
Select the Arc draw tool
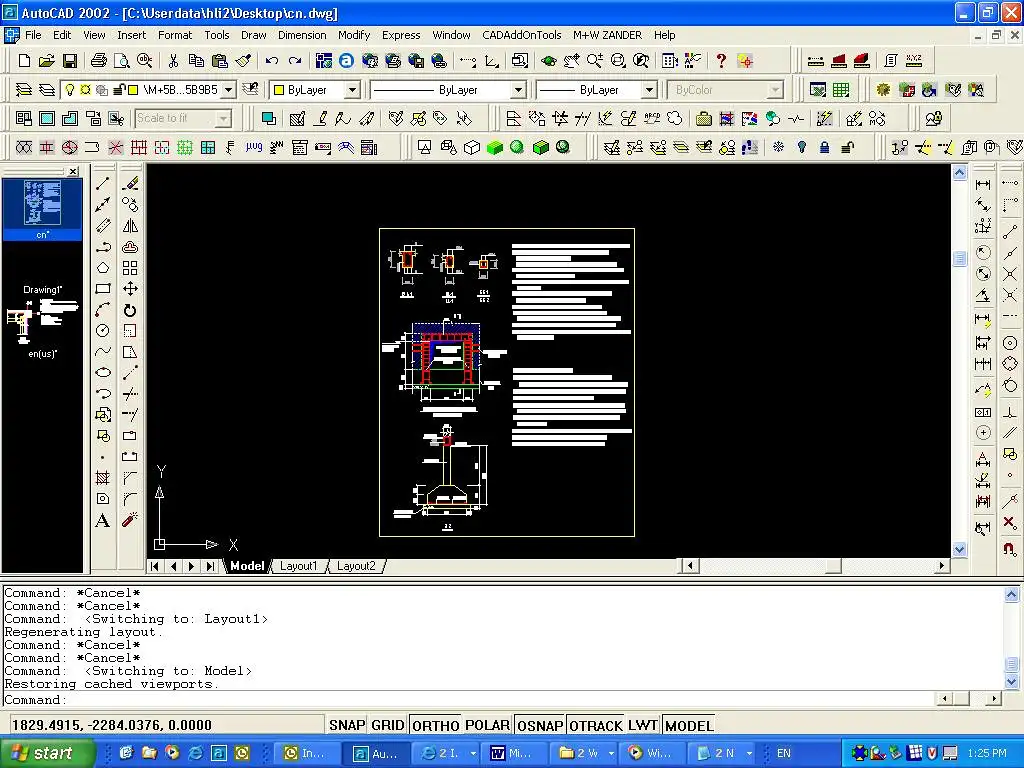point(103,310)
